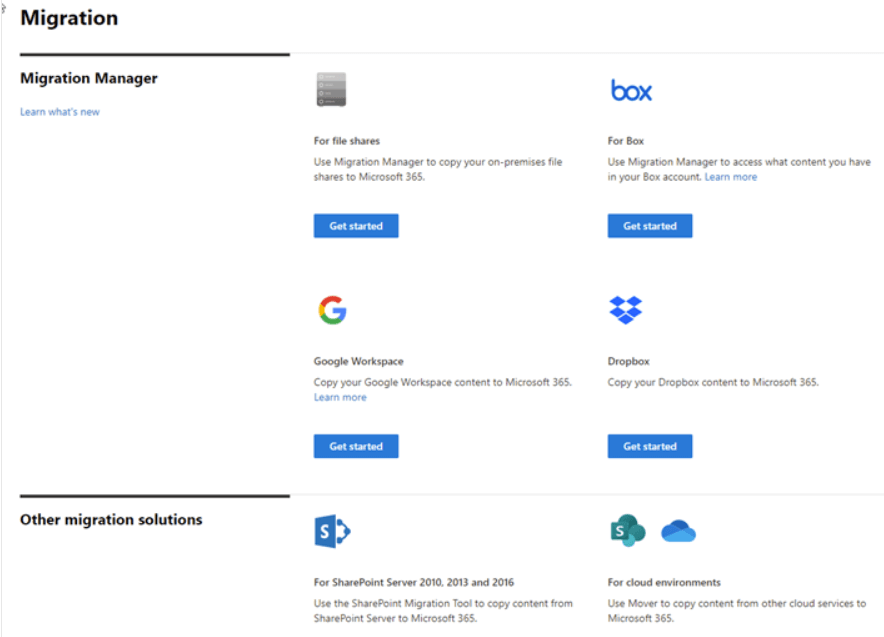Click the Migration Manager section heading

(x=89, y=78)
